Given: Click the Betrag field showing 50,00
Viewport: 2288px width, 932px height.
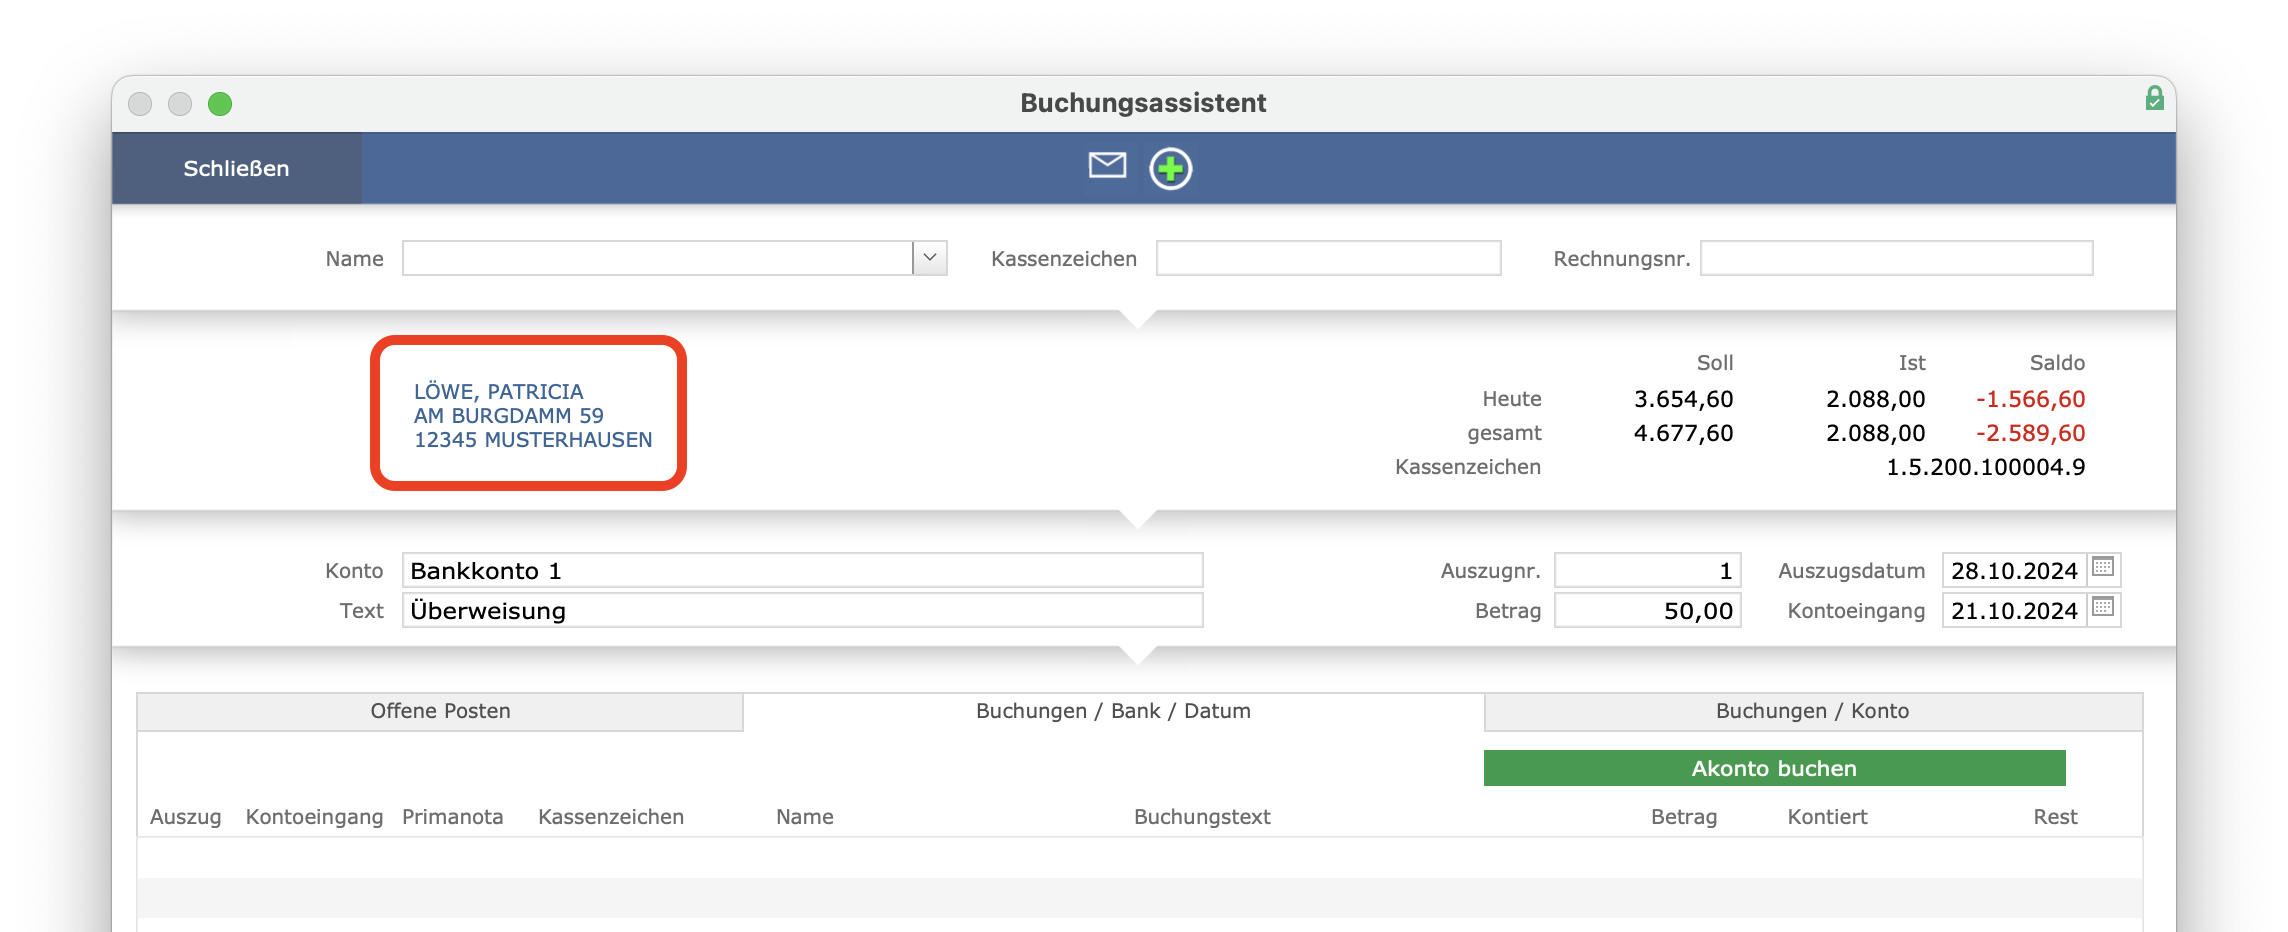Looking at the screenshot, I should (1647, 610).
